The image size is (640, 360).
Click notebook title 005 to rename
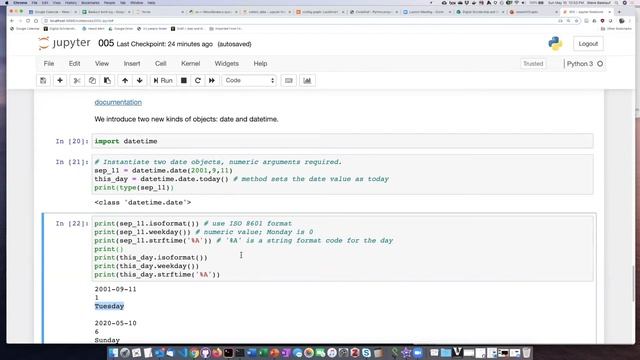(106, 43)
